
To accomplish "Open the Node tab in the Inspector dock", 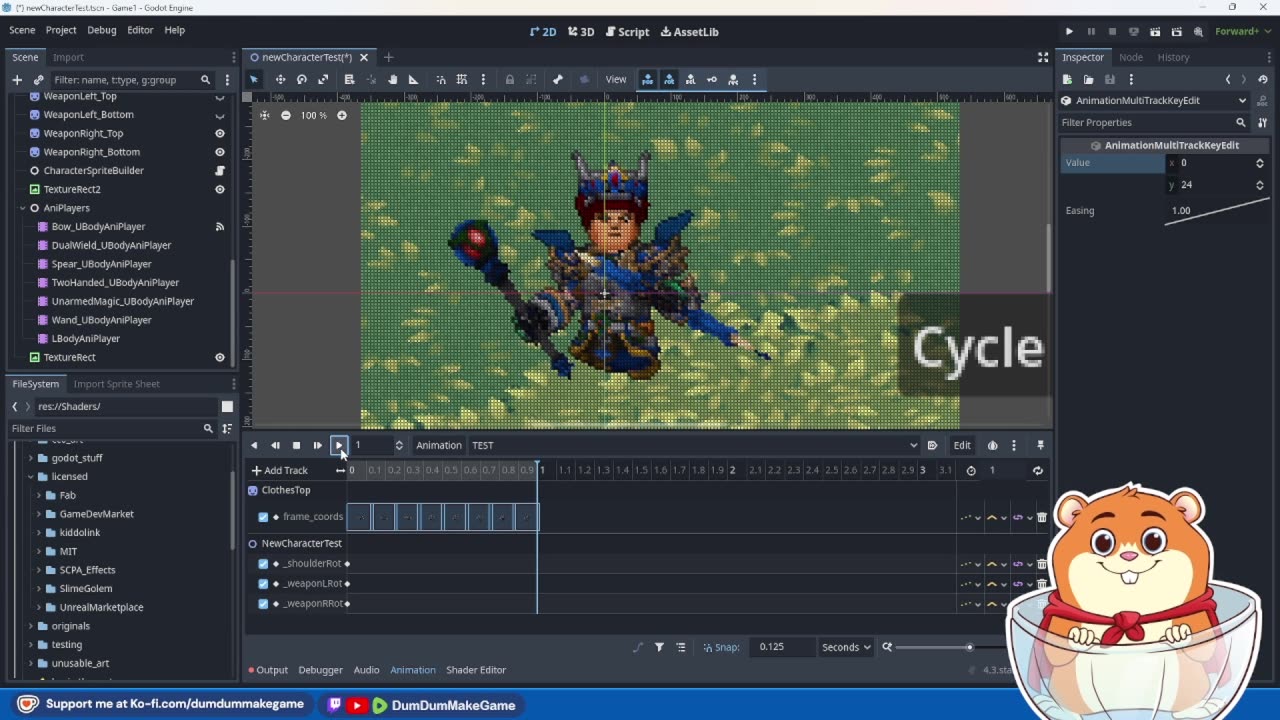I will [1131, 57].
